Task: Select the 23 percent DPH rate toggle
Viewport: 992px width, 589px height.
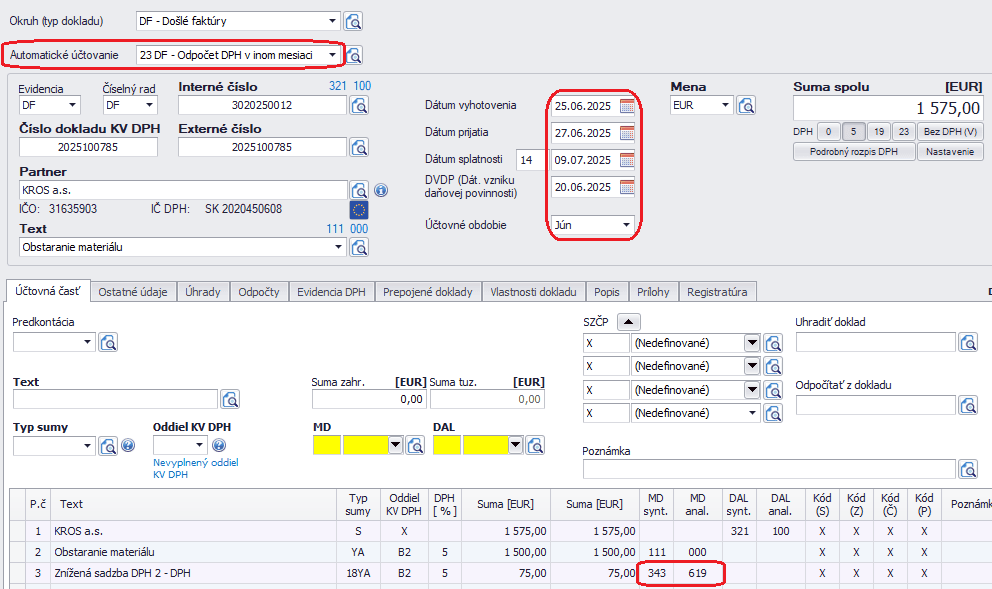Action: pyautogui.click(x=903, y=132)
